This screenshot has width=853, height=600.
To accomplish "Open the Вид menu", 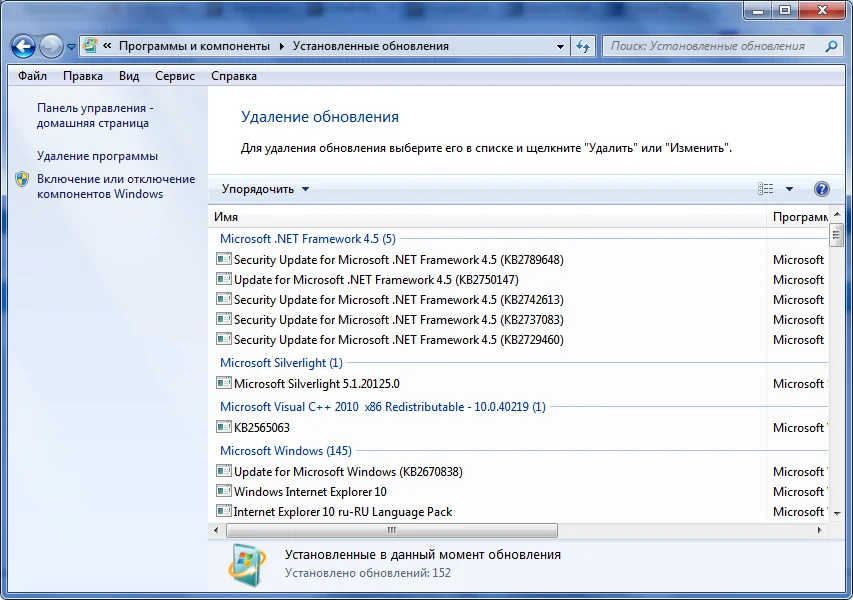I will tap(129, 76).
